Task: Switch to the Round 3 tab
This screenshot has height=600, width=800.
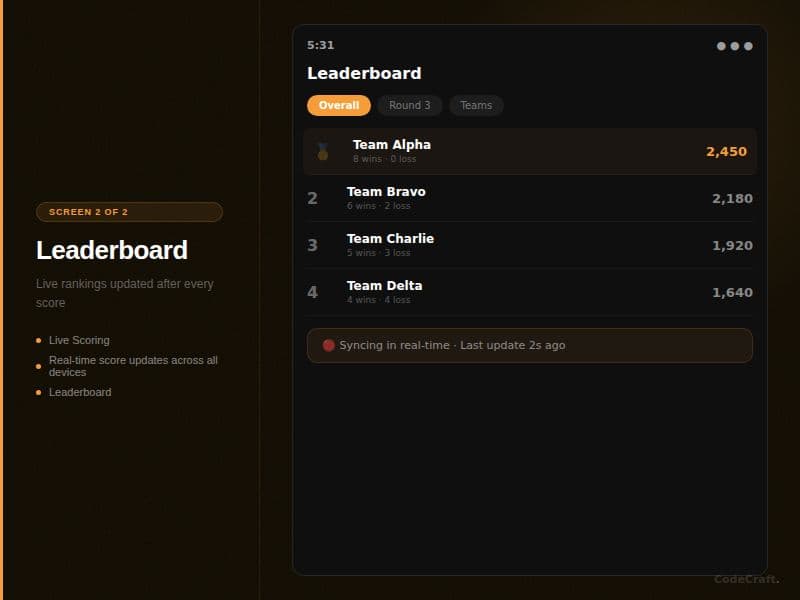Action: (410, 106)
